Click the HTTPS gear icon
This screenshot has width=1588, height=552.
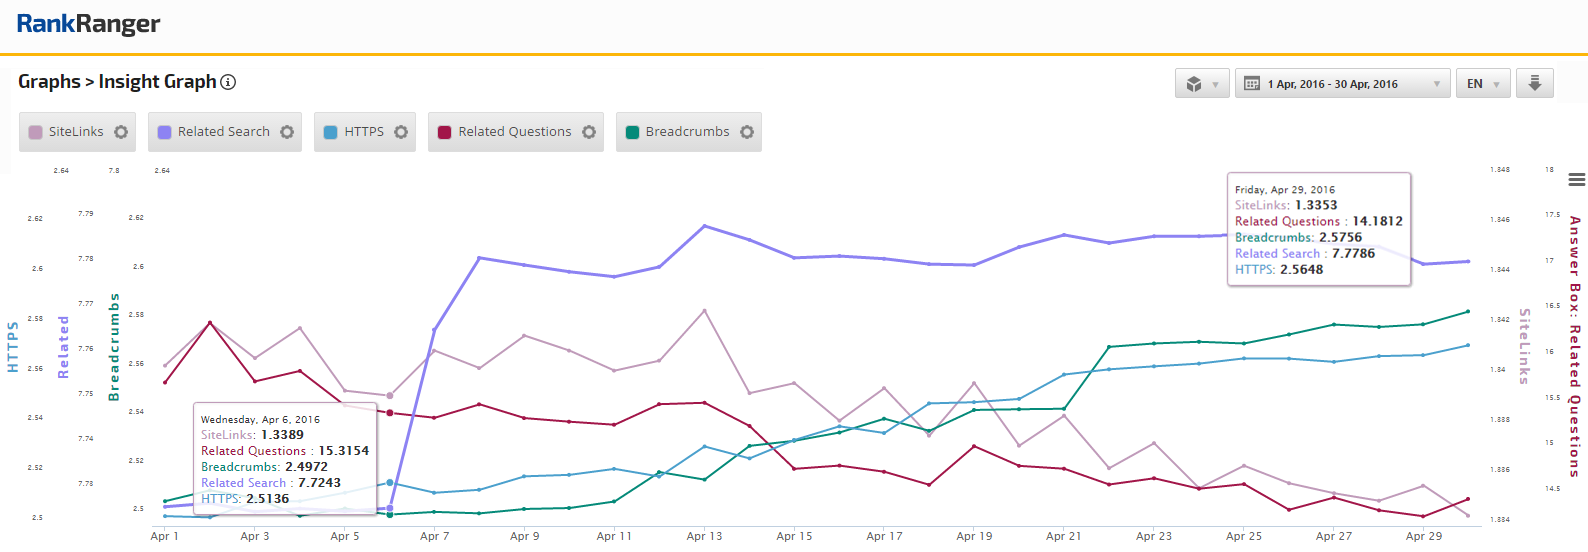401,132
